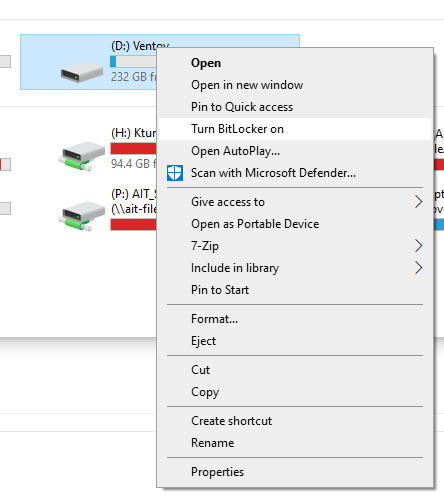The width and height of the screenshot is (444, 496).
Task: Eject the drive via Eject entry
Action: 295,341
